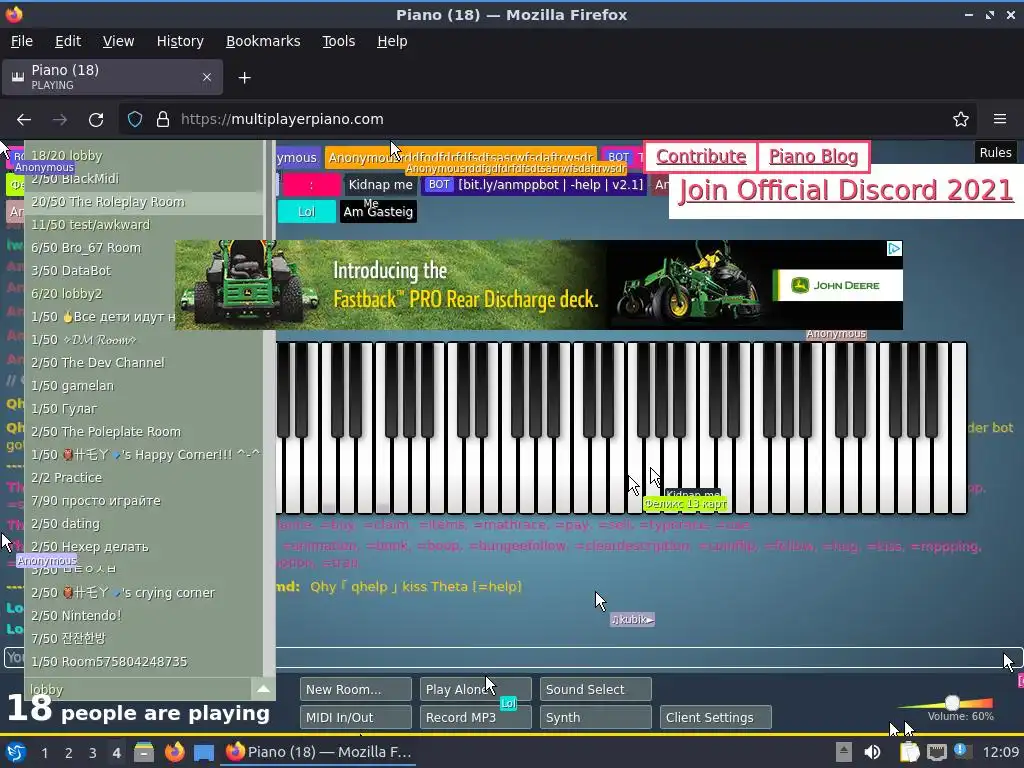Open the Bookmarks menu
Screen dimensions: 1024x768
pos(263,41)
